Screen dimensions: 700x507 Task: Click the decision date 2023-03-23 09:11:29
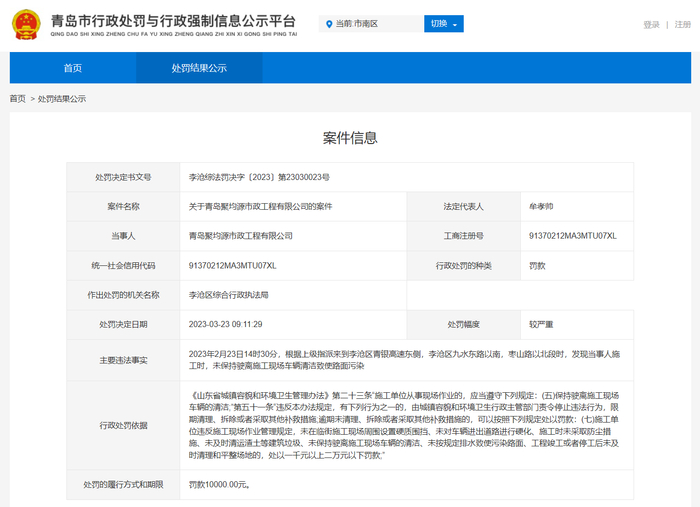[225, 324]
